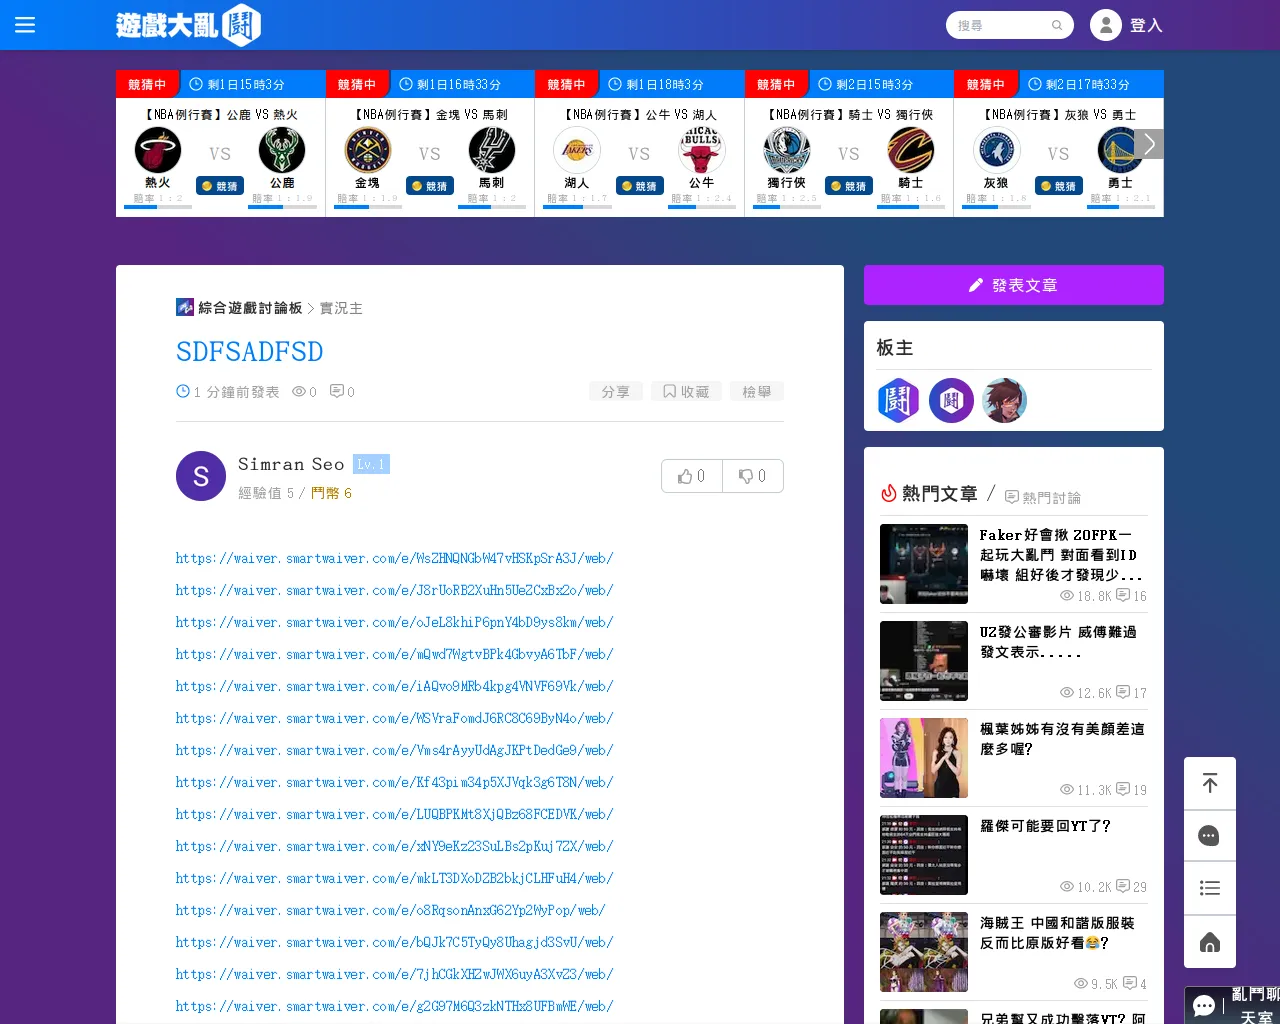Toggle the thumbs down dislike button
This screenshot has height=1024, width=1280.
[x=752, y=477]
